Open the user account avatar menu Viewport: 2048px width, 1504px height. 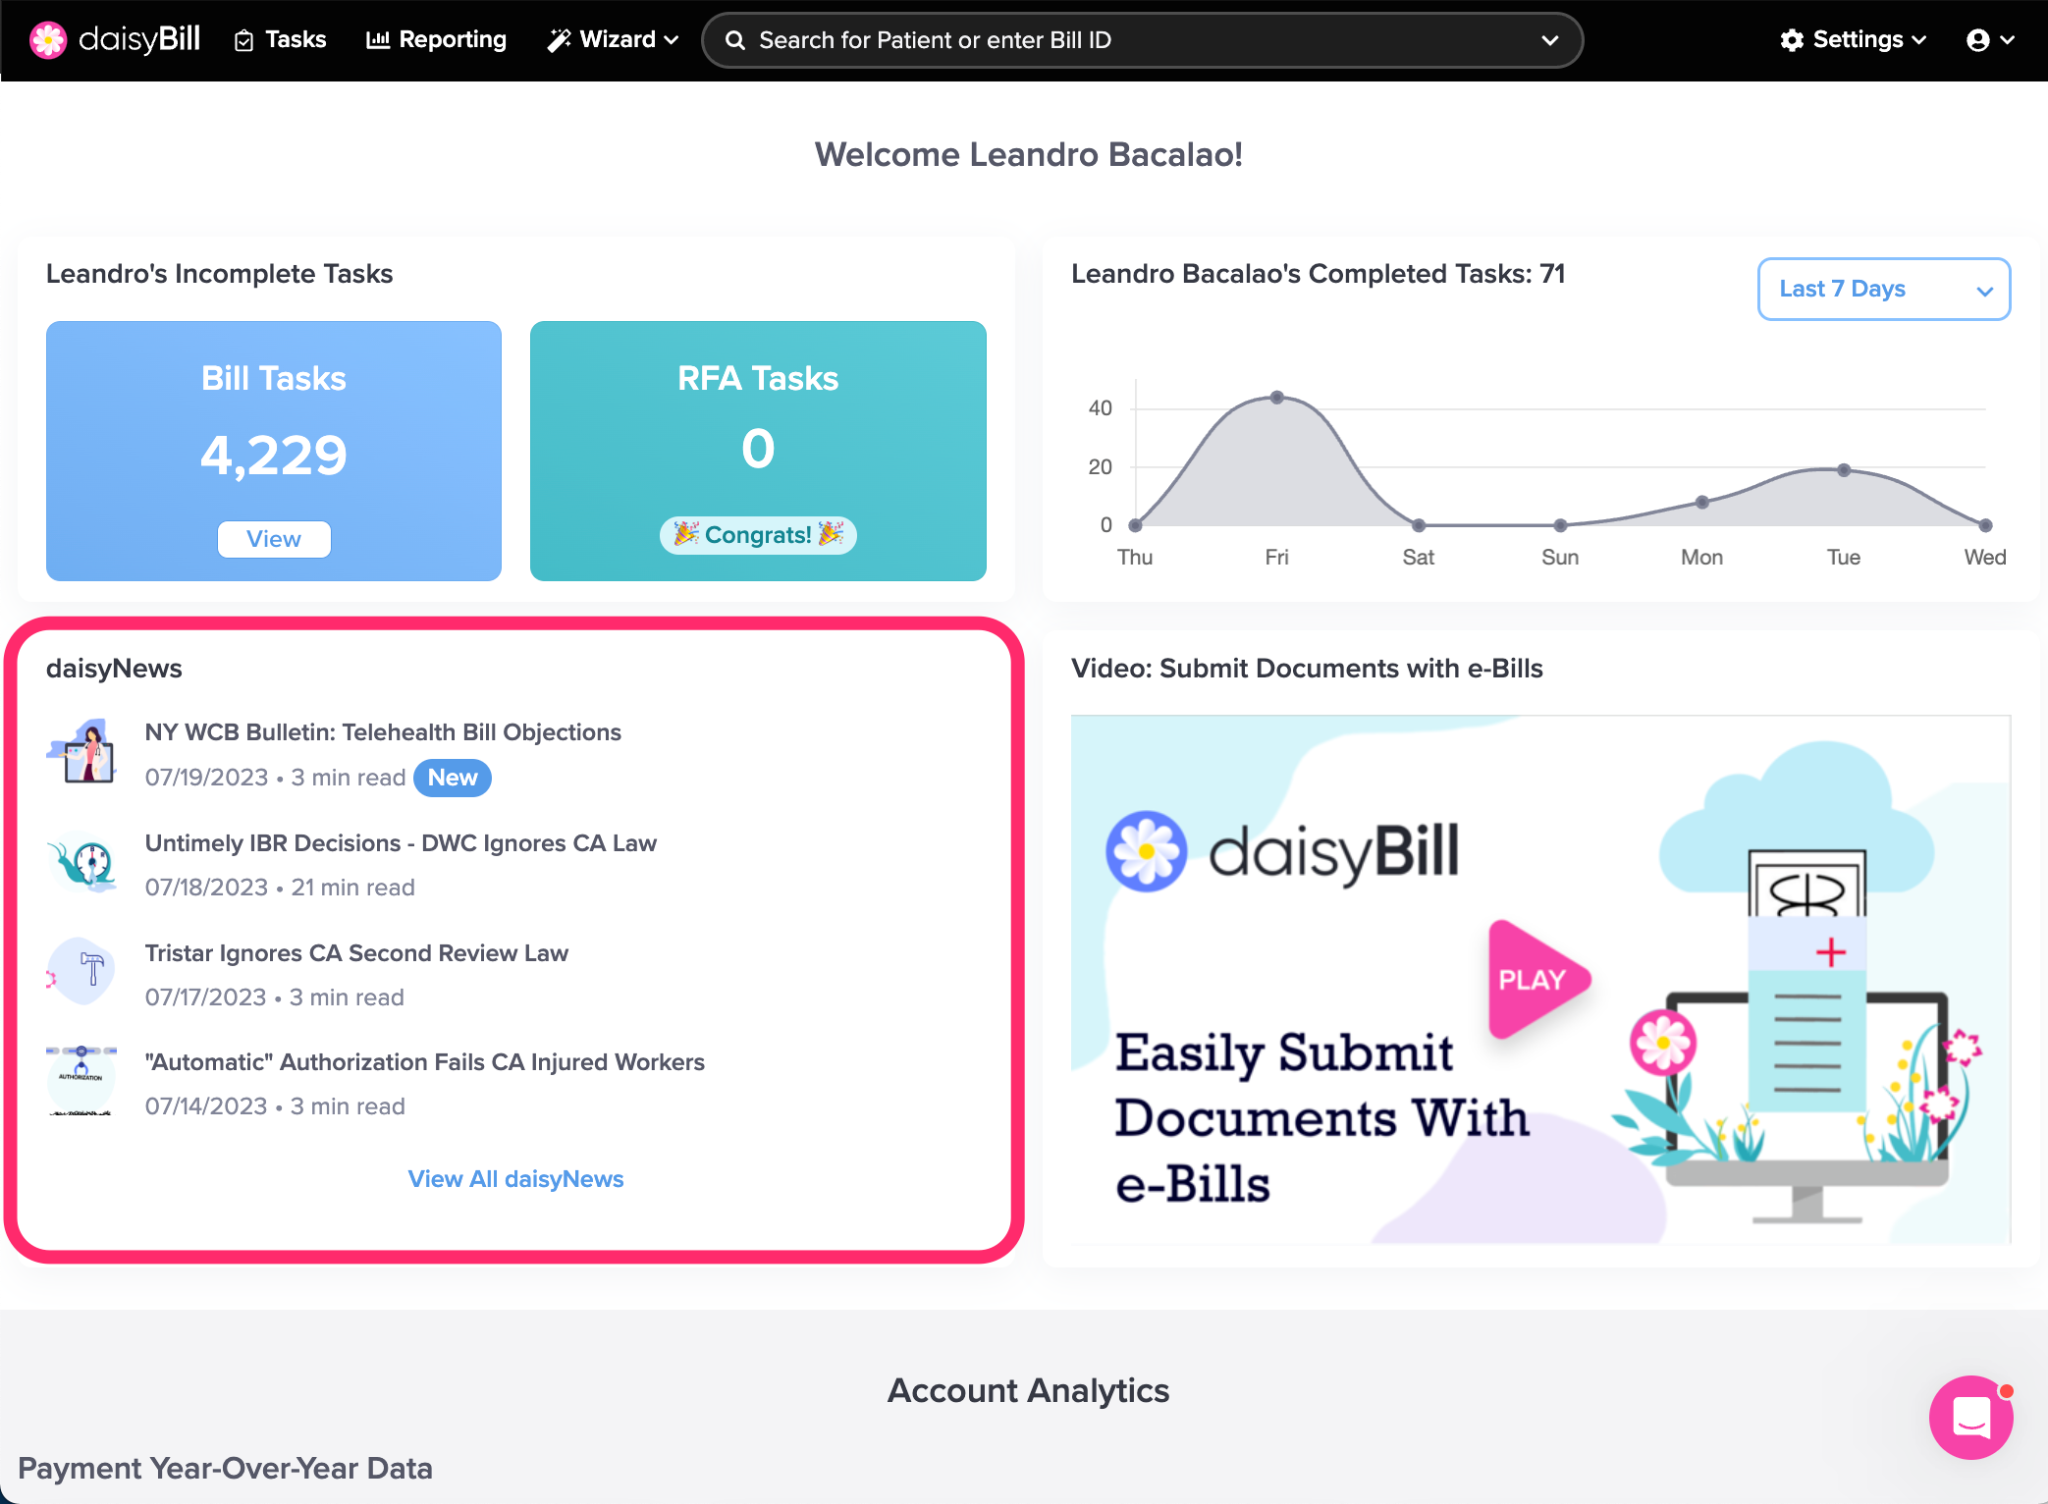tap(1988, 40)
